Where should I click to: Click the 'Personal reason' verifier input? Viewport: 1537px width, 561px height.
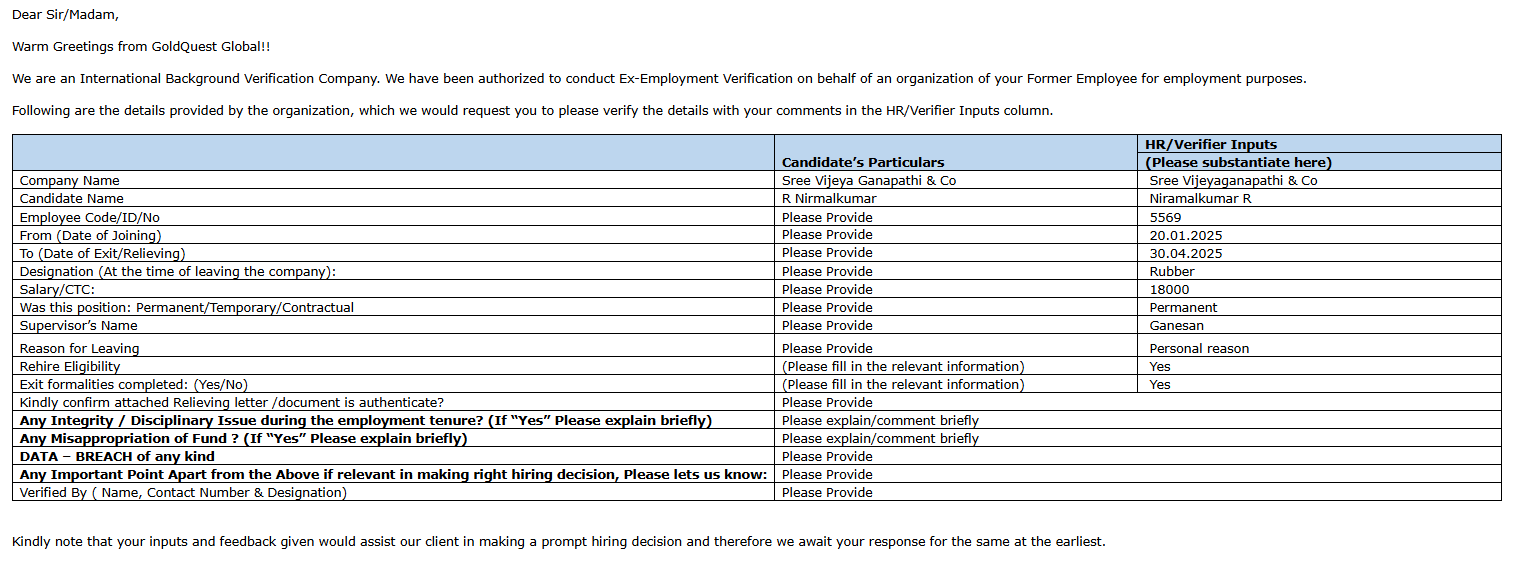coord(1199,348)
